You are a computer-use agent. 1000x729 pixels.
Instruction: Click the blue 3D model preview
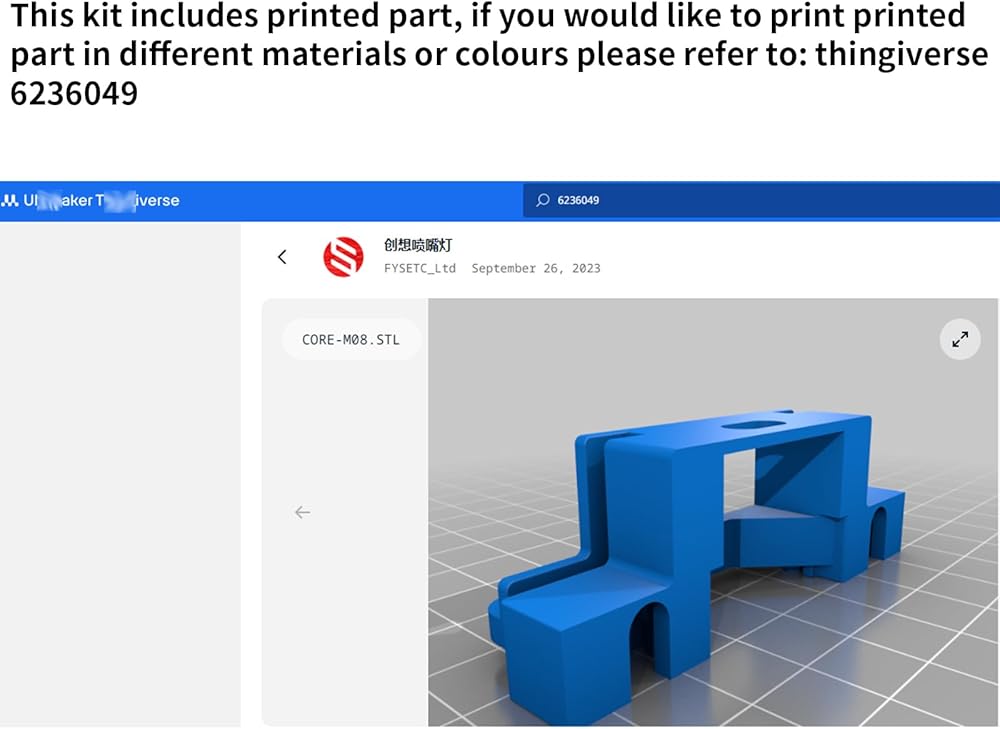(x=696, y=549)
